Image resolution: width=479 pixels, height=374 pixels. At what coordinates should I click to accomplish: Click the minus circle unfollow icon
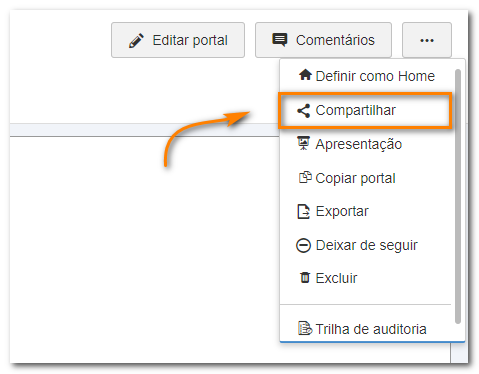[x=303, y=246]
